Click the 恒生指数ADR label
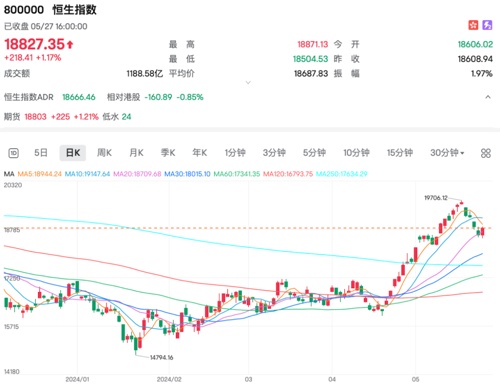500x388 pixels. (x=29, y=97)
